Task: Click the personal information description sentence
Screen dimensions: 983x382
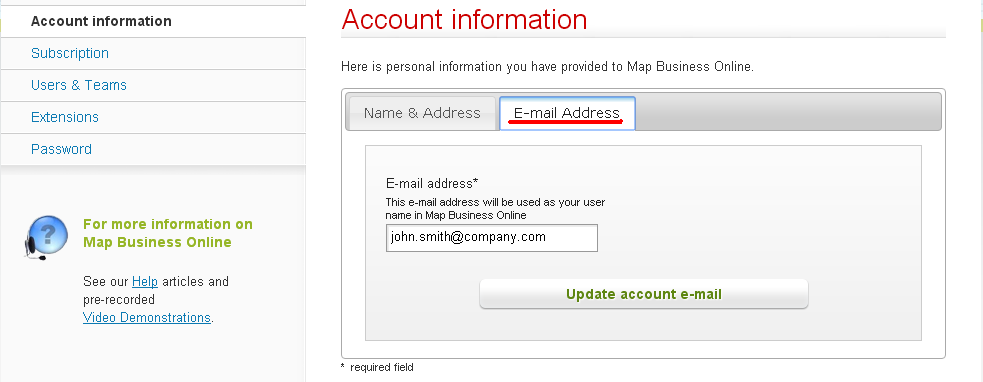Action: tap(547, 66)
